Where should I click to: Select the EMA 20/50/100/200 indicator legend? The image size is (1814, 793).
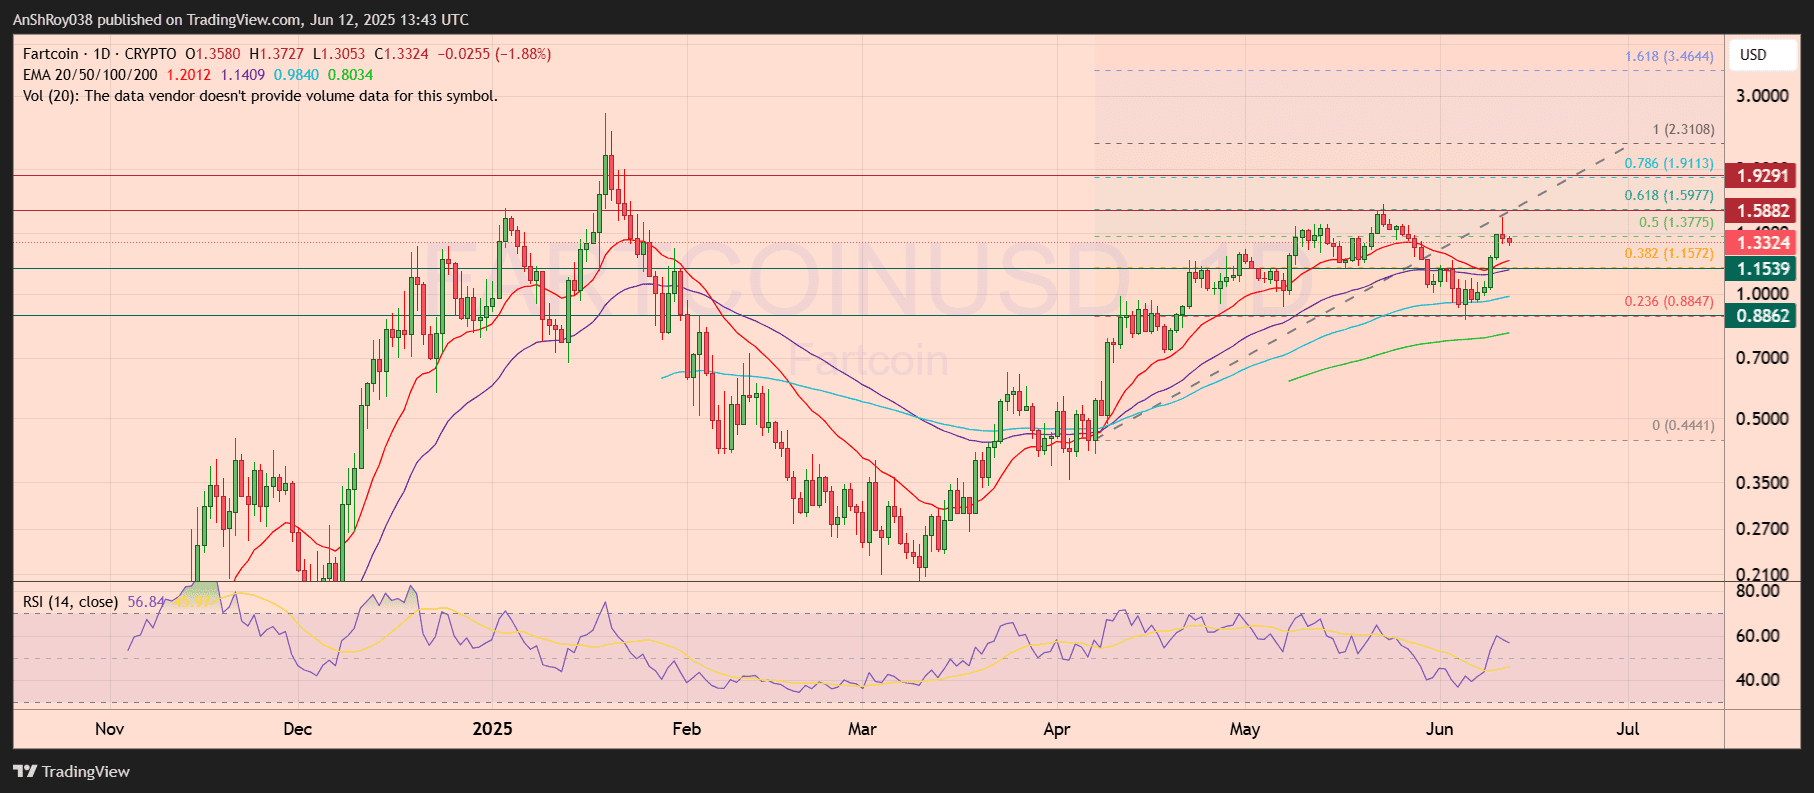pyautogui.click(x=90, y=75)
